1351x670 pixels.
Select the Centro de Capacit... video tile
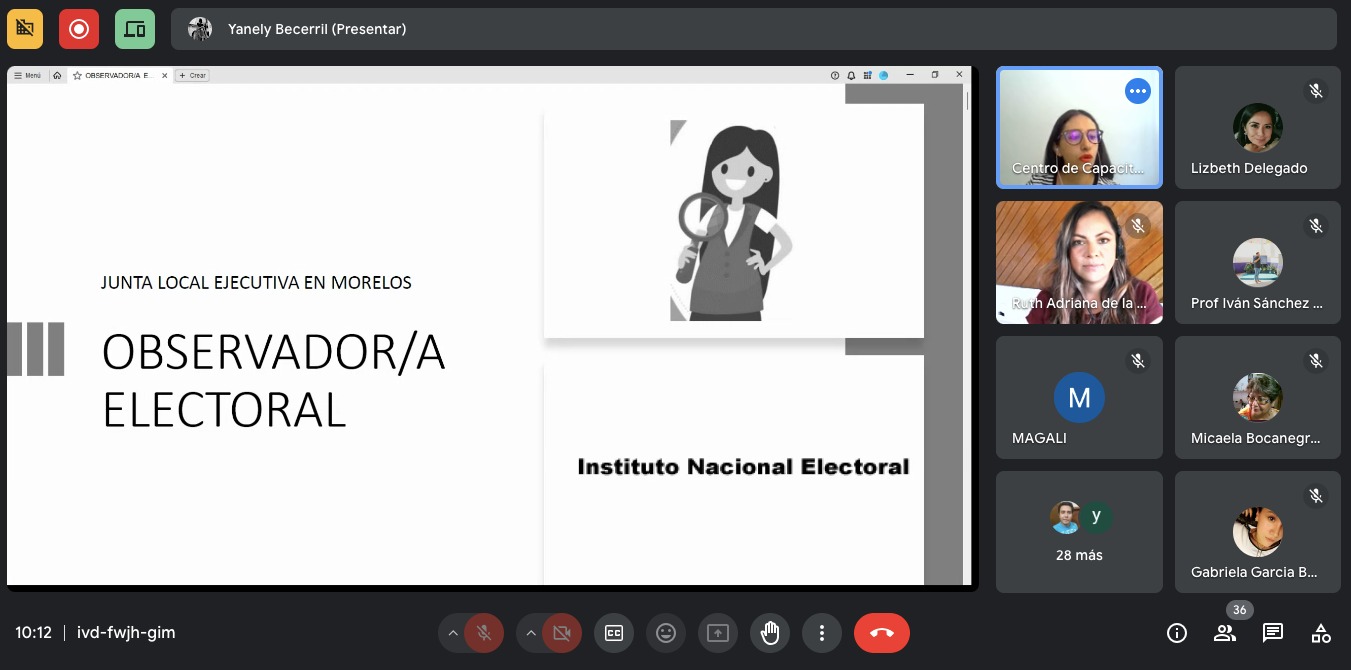1079,128
